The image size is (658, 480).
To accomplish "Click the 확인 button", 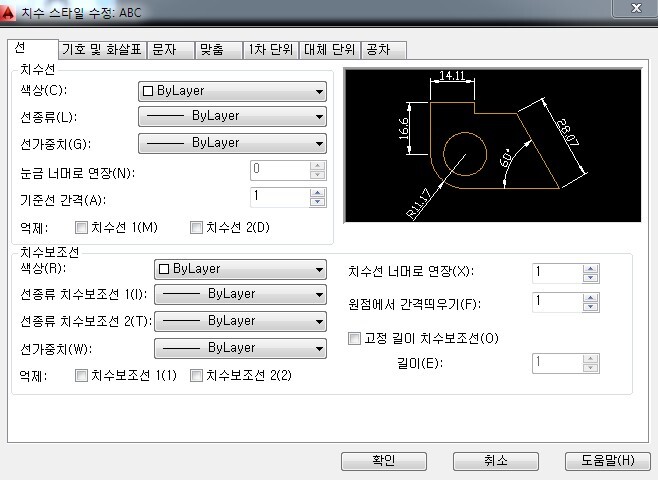I will [384, 461].
